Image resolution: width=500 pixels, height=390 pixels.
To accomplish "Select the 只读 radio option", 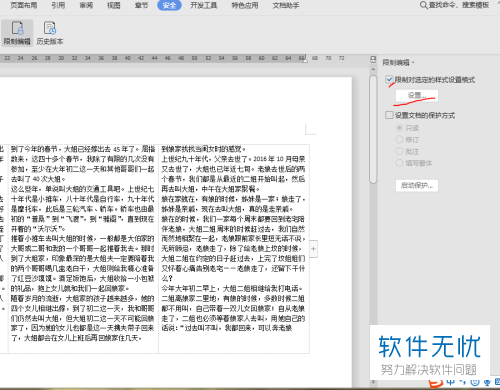I will click(399, 128).
